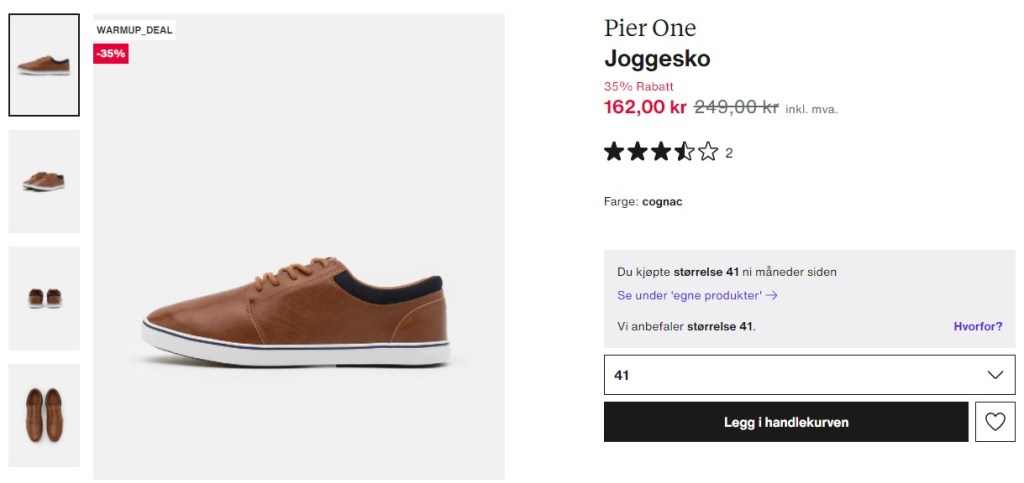The image size is (1024, 483).
Task: View the rear-view shoes thumbnail
Action: 44,298
